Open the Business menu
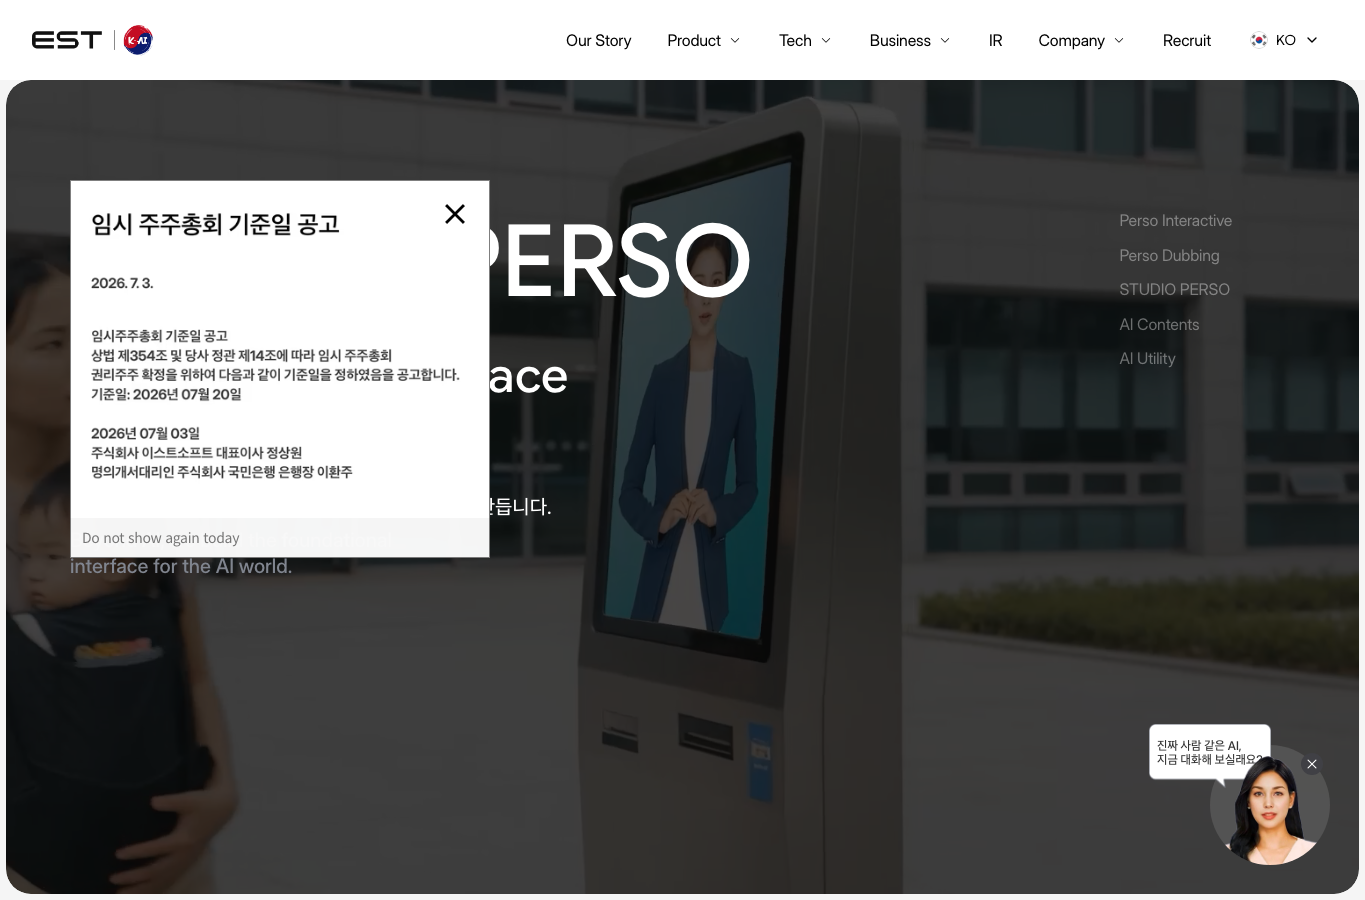Image resolution: width=1365 pixels, height=900 pixels. tap(900, 40)
